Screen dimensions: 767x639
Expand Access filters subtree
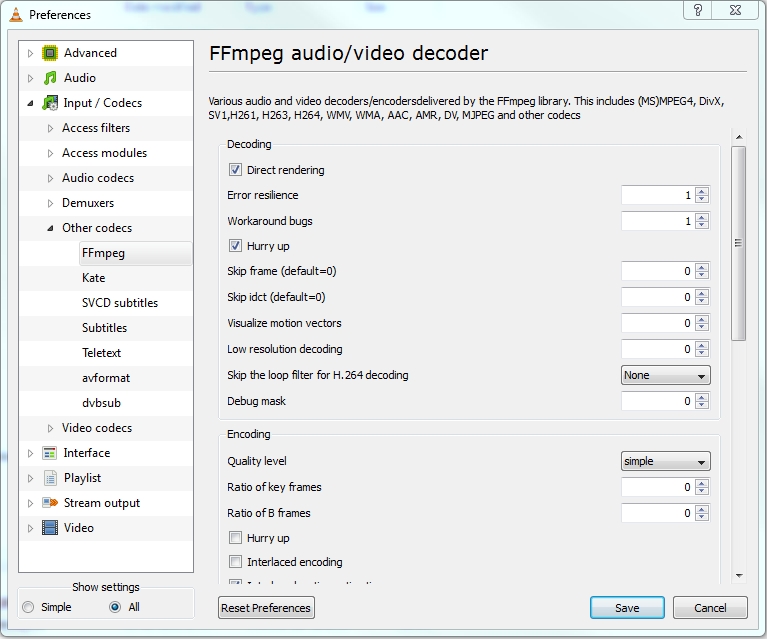point(50,128)
